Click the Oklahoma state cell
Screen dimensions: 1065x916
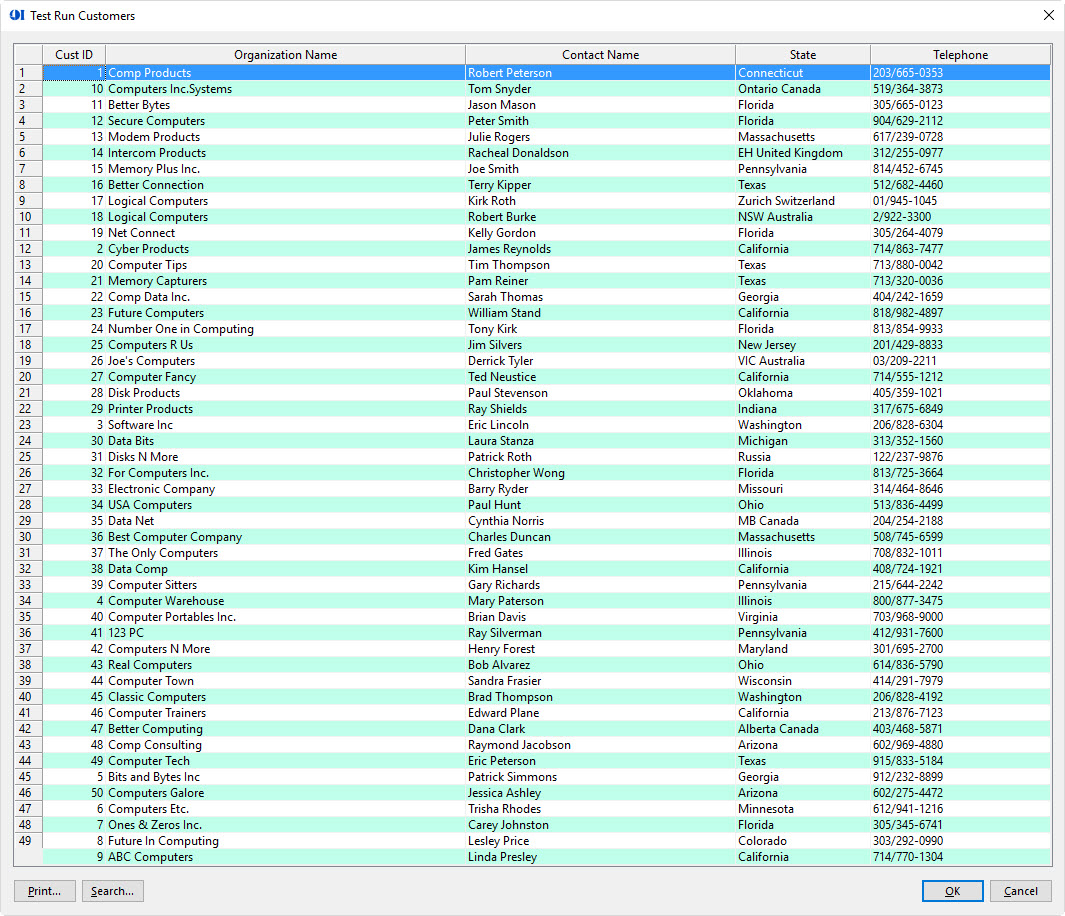click(x=803, y=392)
